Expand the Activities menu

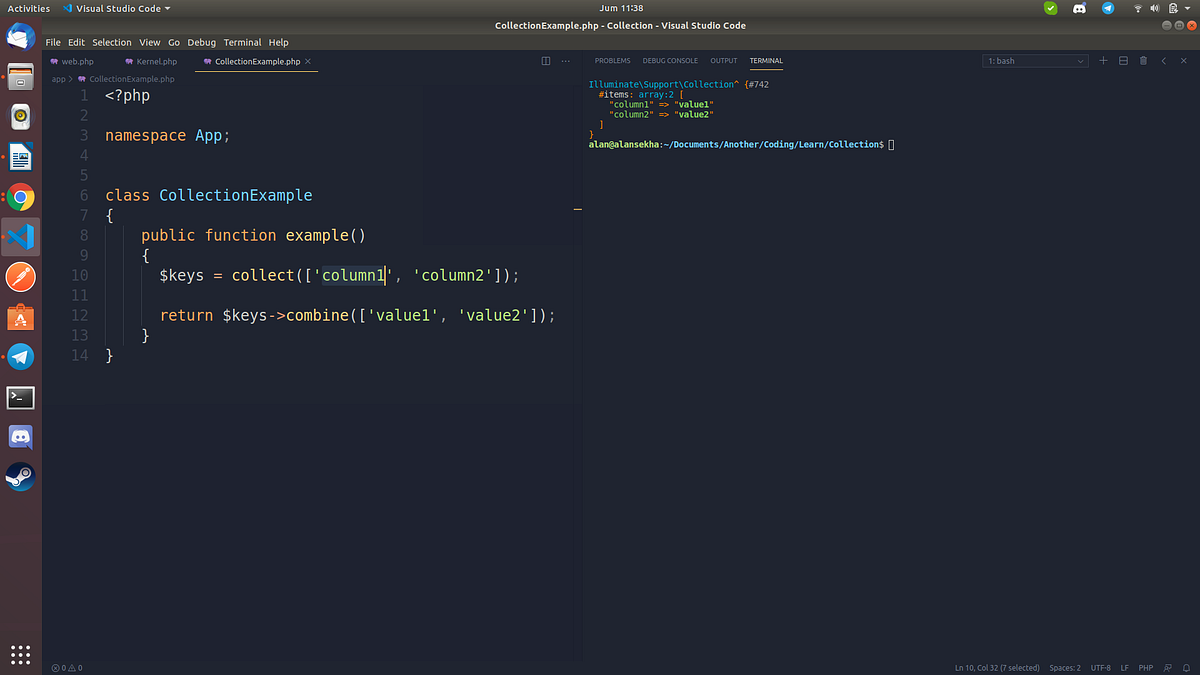29,7
